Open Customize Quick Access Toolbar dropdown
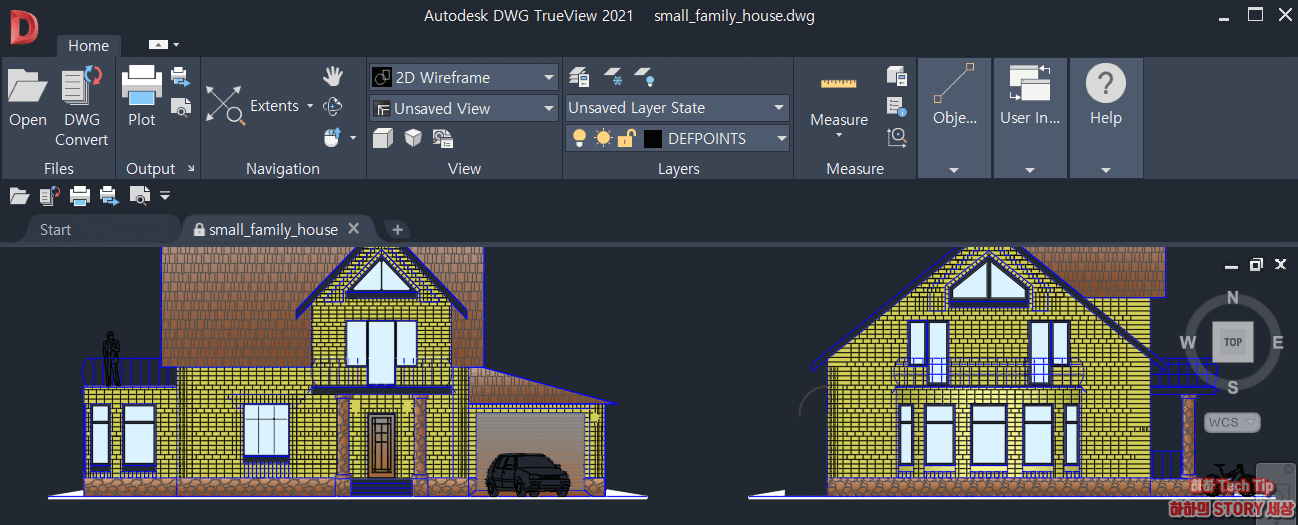The width and height of the screenshot is (1298, 525). coord(165,196)
